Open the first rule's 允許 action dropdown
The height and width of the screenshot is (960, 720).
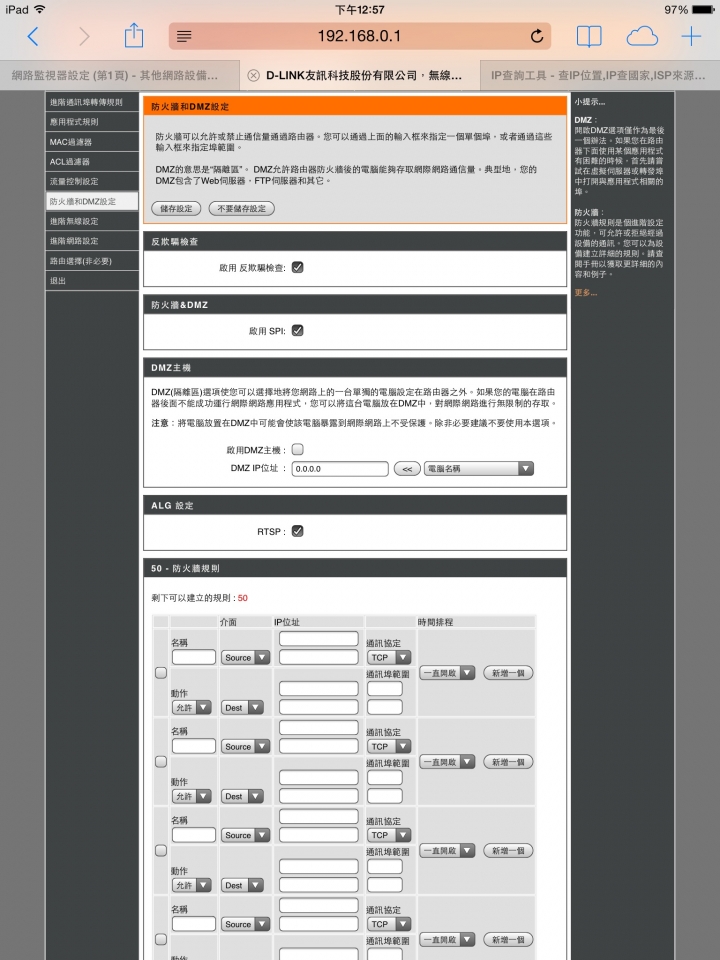pyautogui.click(x=192, y=708)
